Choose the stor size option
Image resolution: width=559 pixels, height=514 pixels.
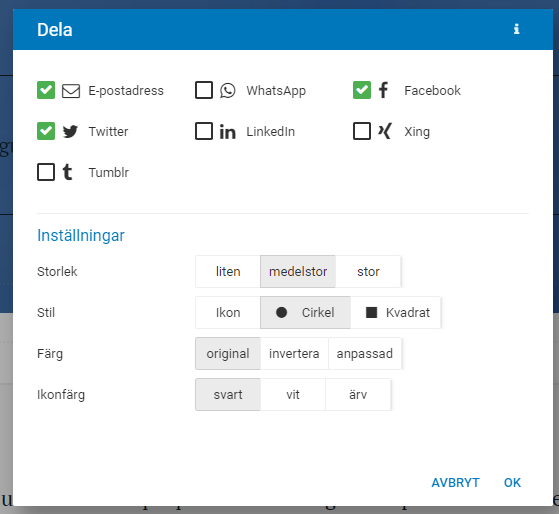pyautogui.click(x=368, y=272)
